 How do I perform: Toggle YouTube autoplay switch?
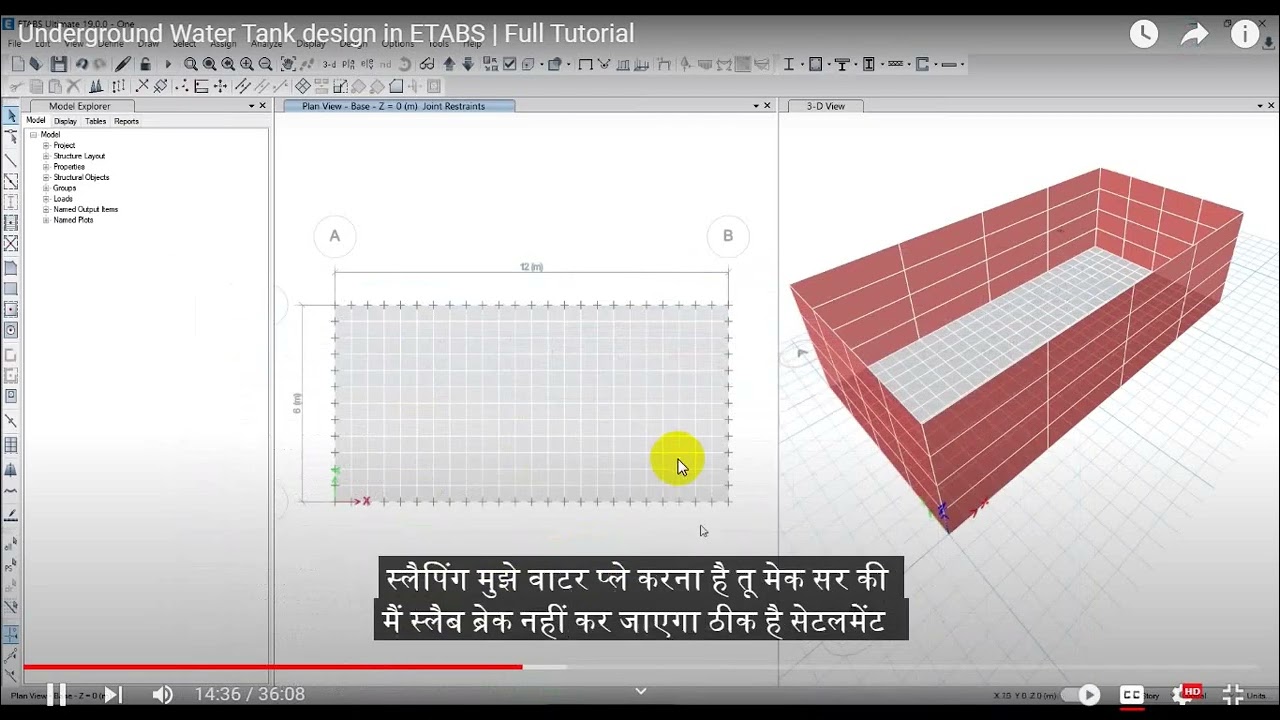point(1081,694)
